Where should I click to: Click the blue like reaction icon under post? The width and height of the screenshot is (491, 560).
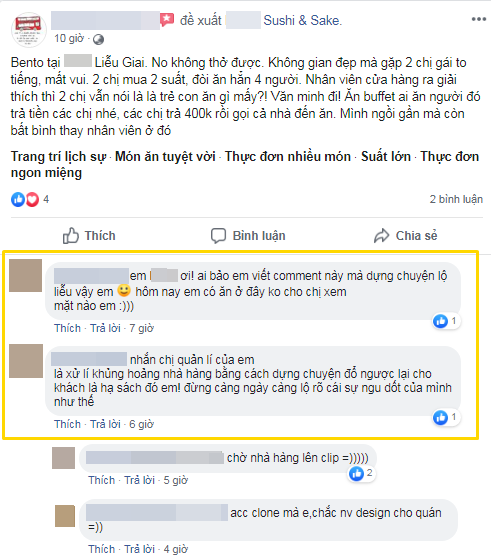tap(17, 199)
